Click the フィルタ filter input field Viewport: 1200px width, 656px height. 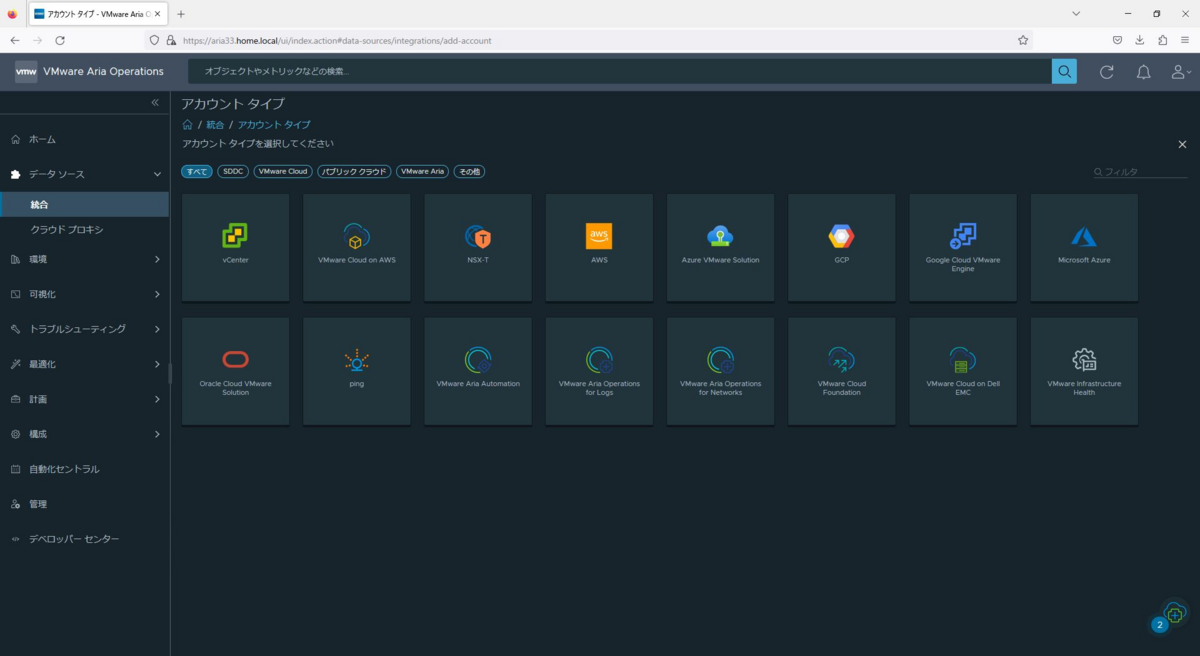coord(1140,172)
